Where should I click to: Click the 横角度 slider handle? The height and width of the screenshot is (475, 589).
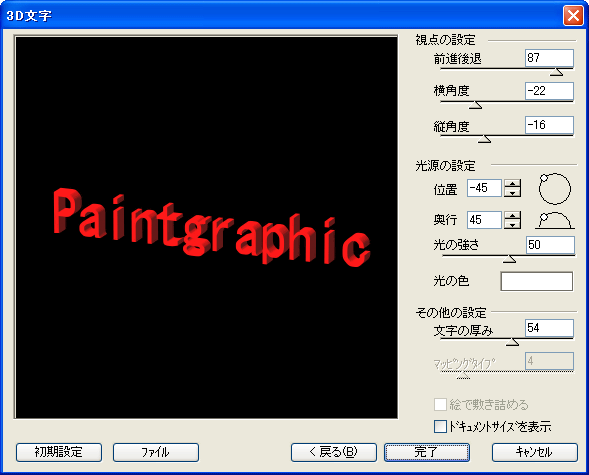point(476,105)
